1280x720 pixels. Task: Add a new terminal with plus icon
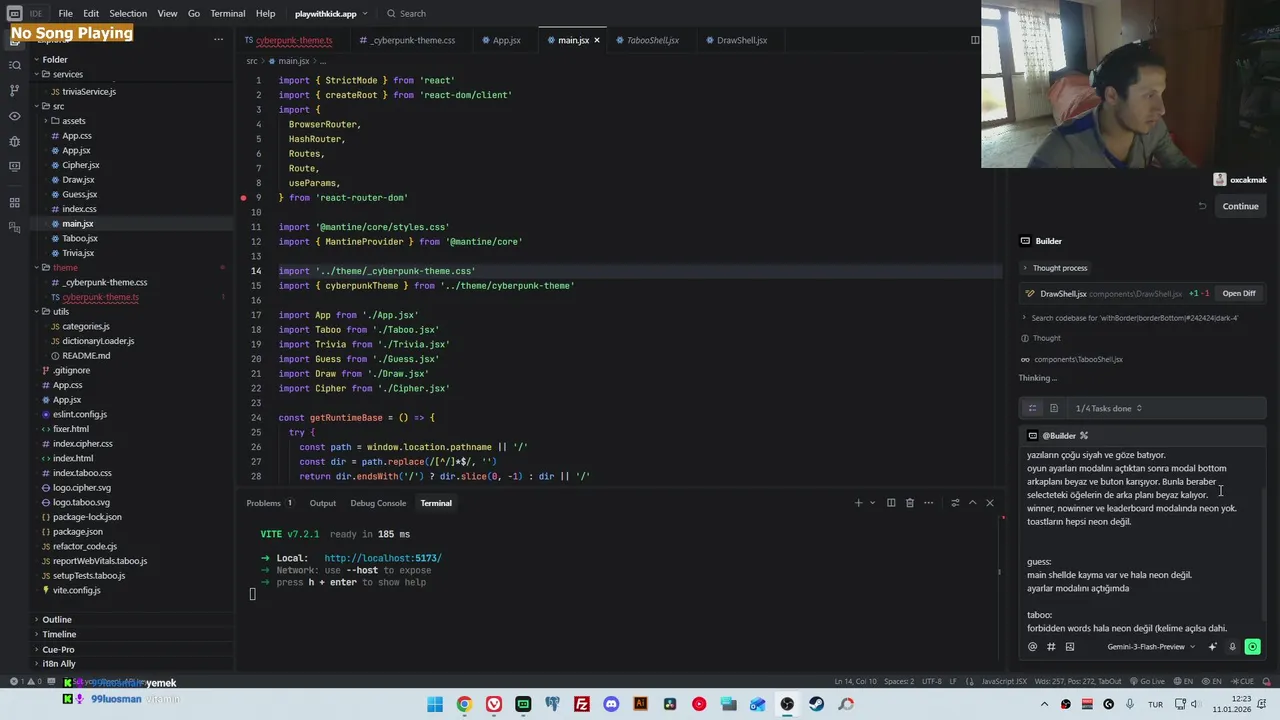858,503
